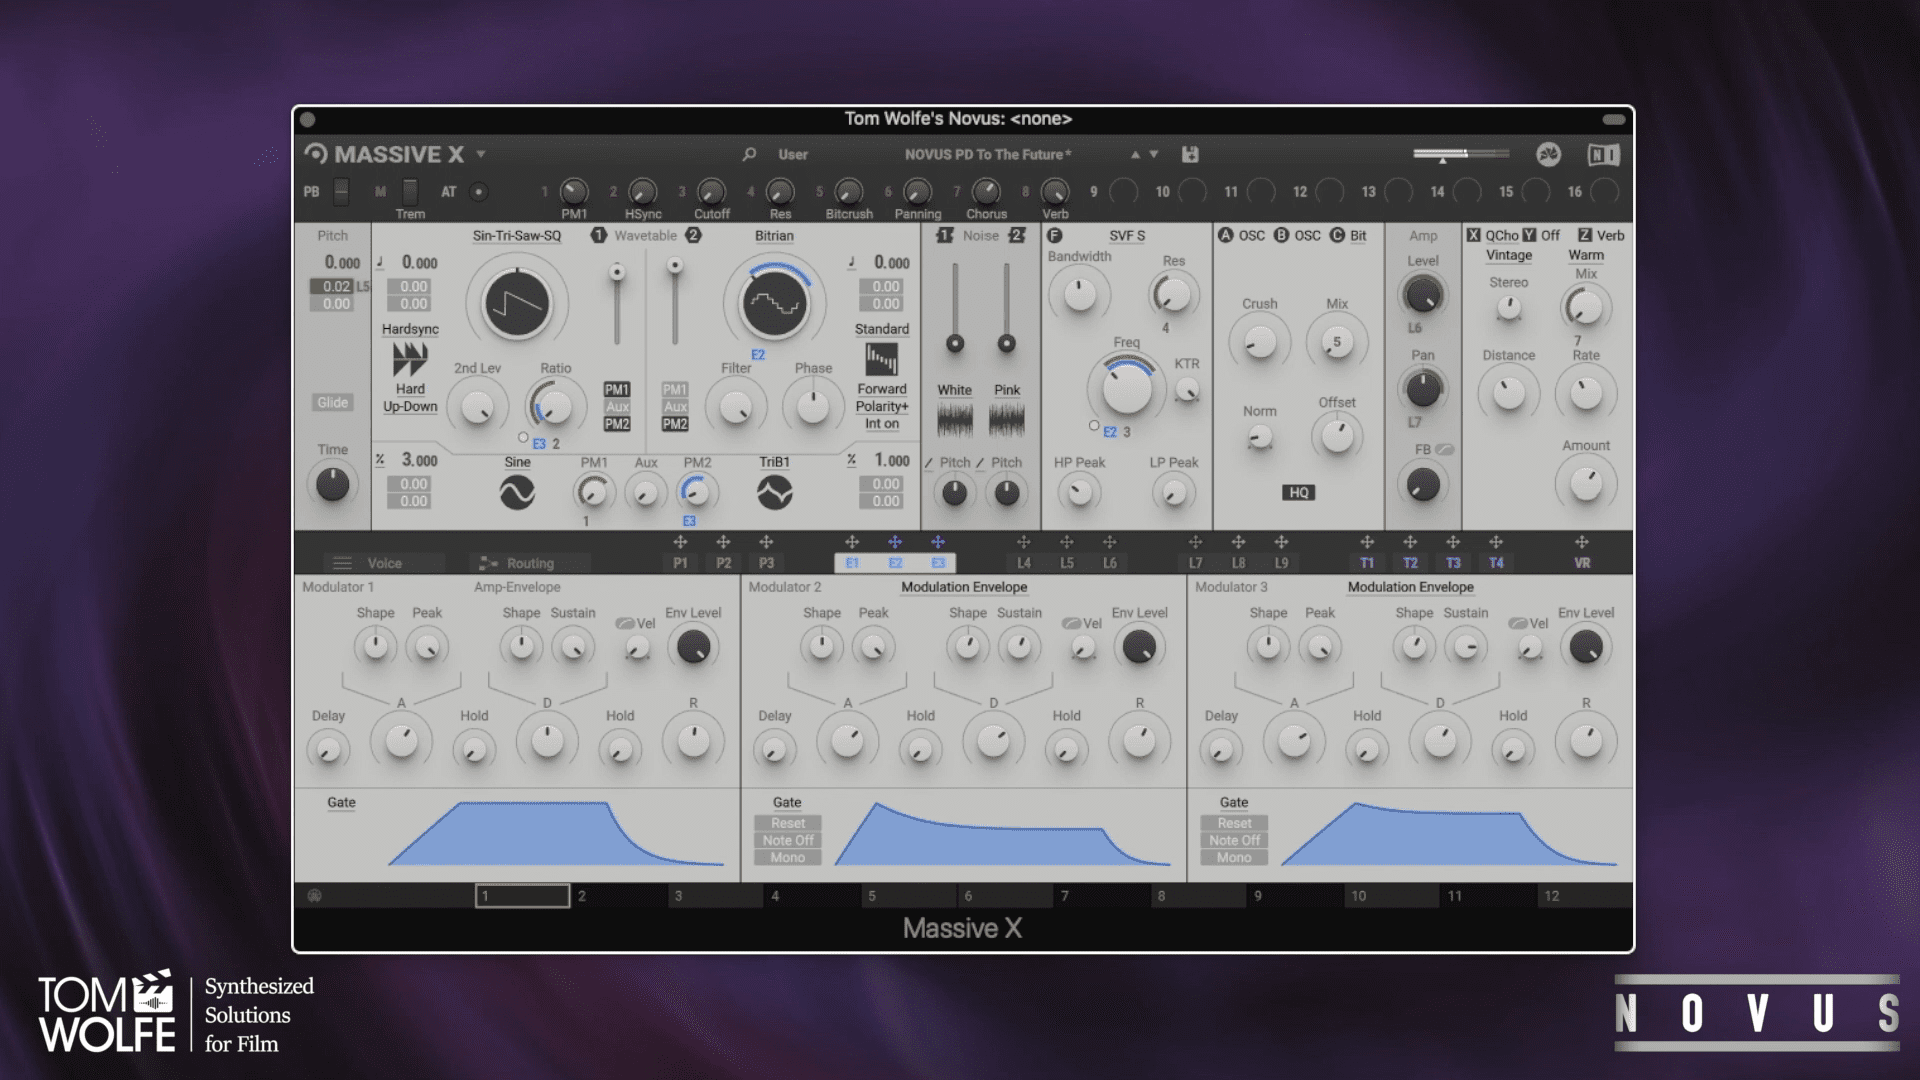The image size is (1920, 1080).
Task: Click the TriB1 oscillator waveform icon
Action: 774,492
